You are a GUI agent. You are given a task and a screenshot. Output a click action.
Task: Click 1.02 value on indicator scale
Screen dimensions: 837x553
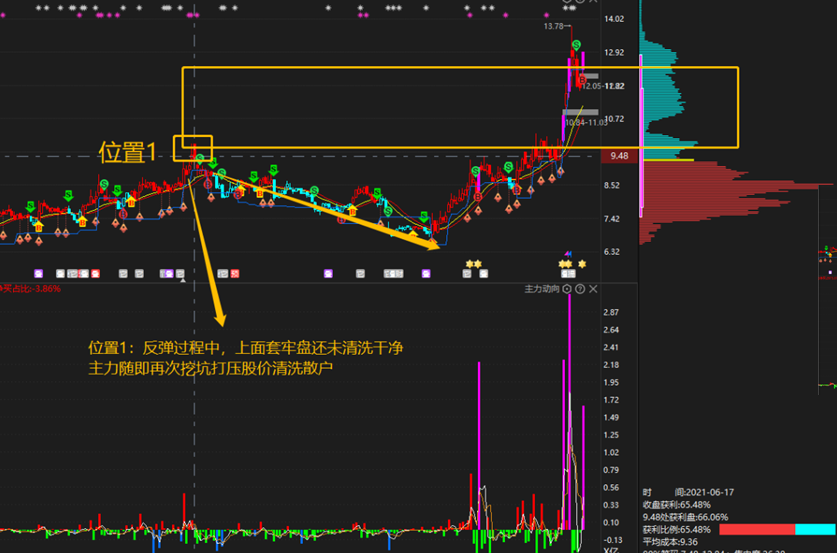click(611, 453)
